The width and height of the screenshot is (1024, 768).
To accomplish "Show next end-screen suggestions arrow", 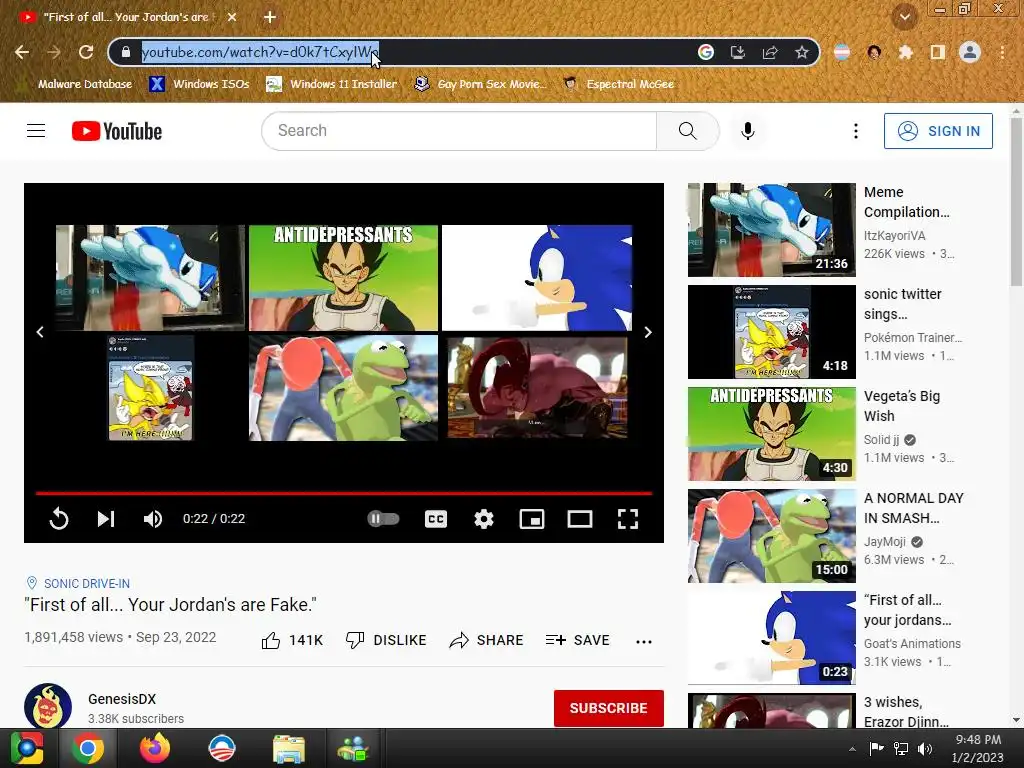I will click(647, 332).
